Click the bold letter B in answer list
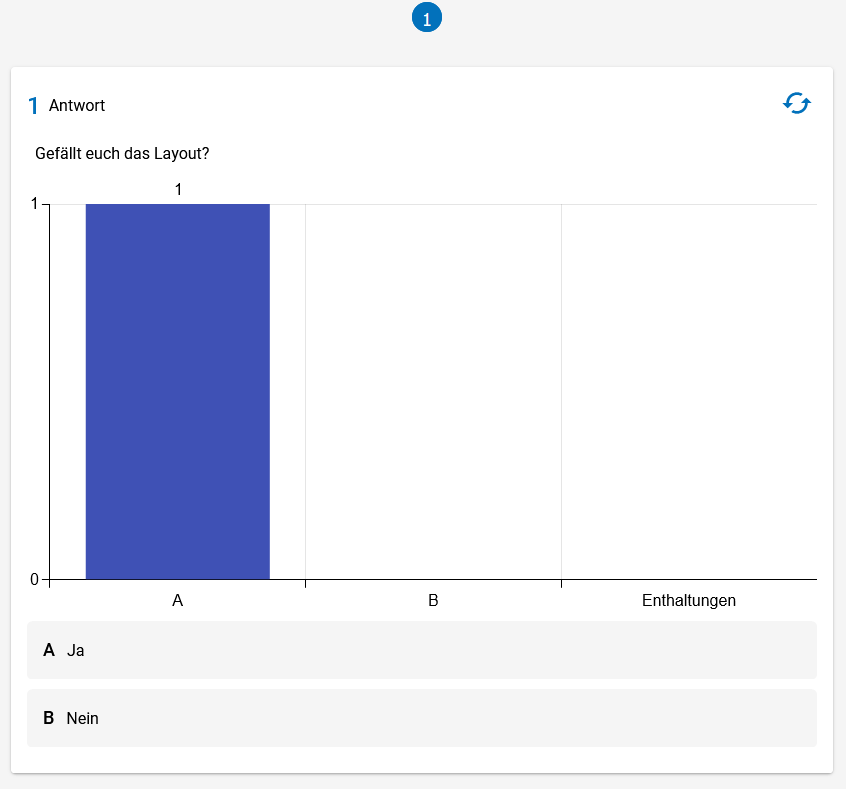The width and height of the screenshot is (846, 789). (x=49, y=718)
